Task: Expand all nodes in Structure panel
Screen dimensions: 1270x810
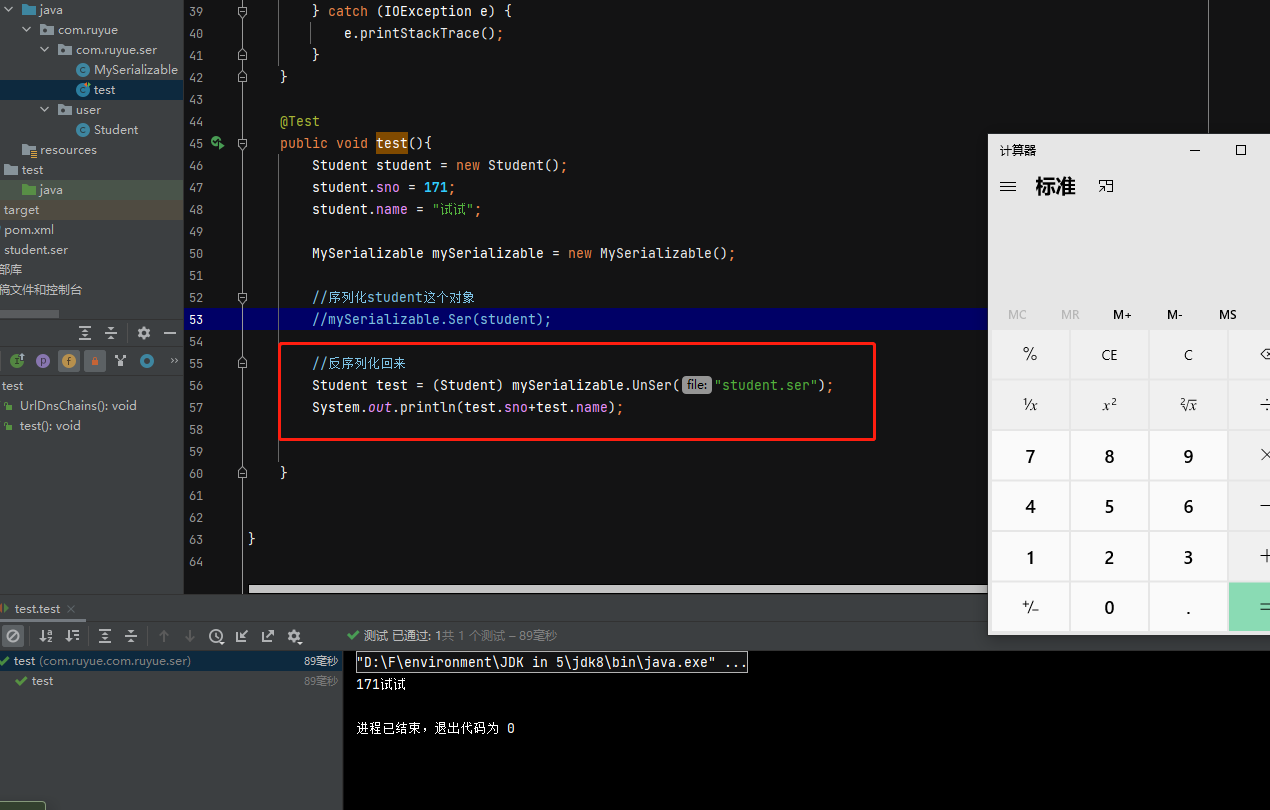Action: point(86,333)
